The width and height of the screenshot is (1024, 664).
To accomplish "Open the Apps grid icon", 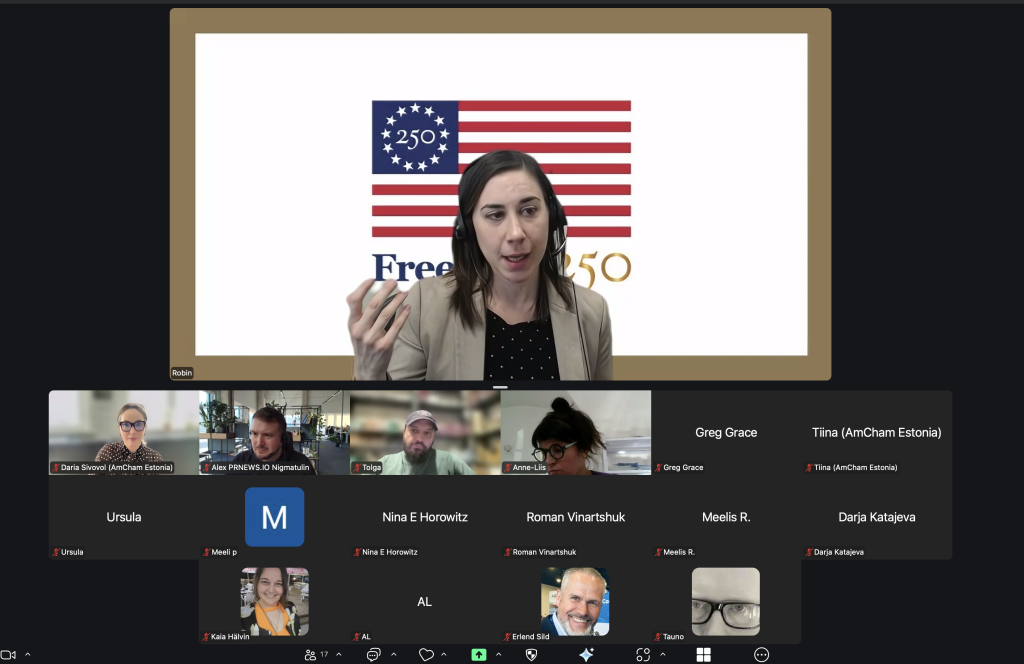I will pos(703,655).
